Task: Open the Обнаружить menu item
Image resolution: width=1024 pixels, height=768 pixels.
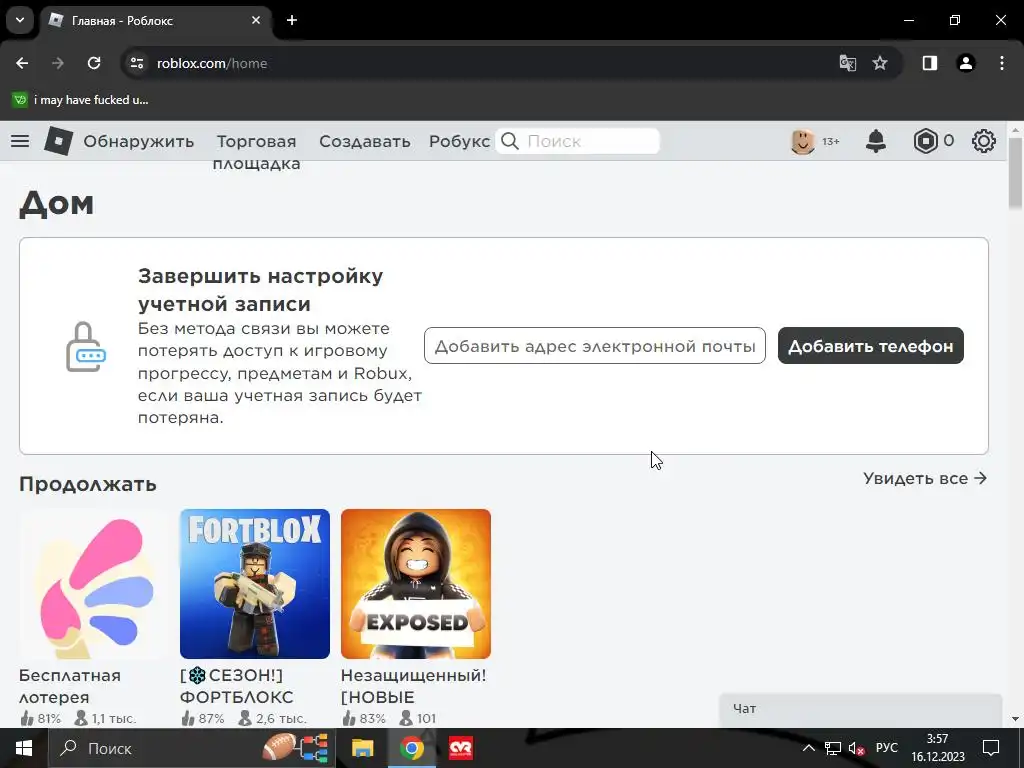Action: [138, 141]
